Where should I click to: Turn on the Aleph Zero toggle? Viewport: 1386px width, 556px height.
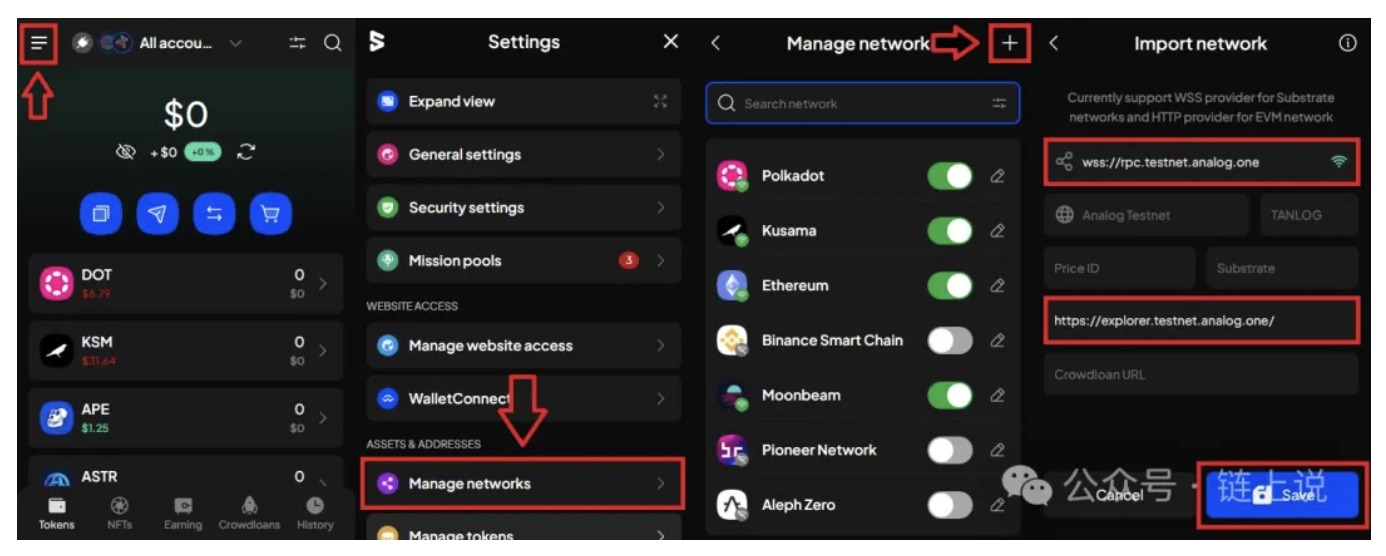coord(950,505)
